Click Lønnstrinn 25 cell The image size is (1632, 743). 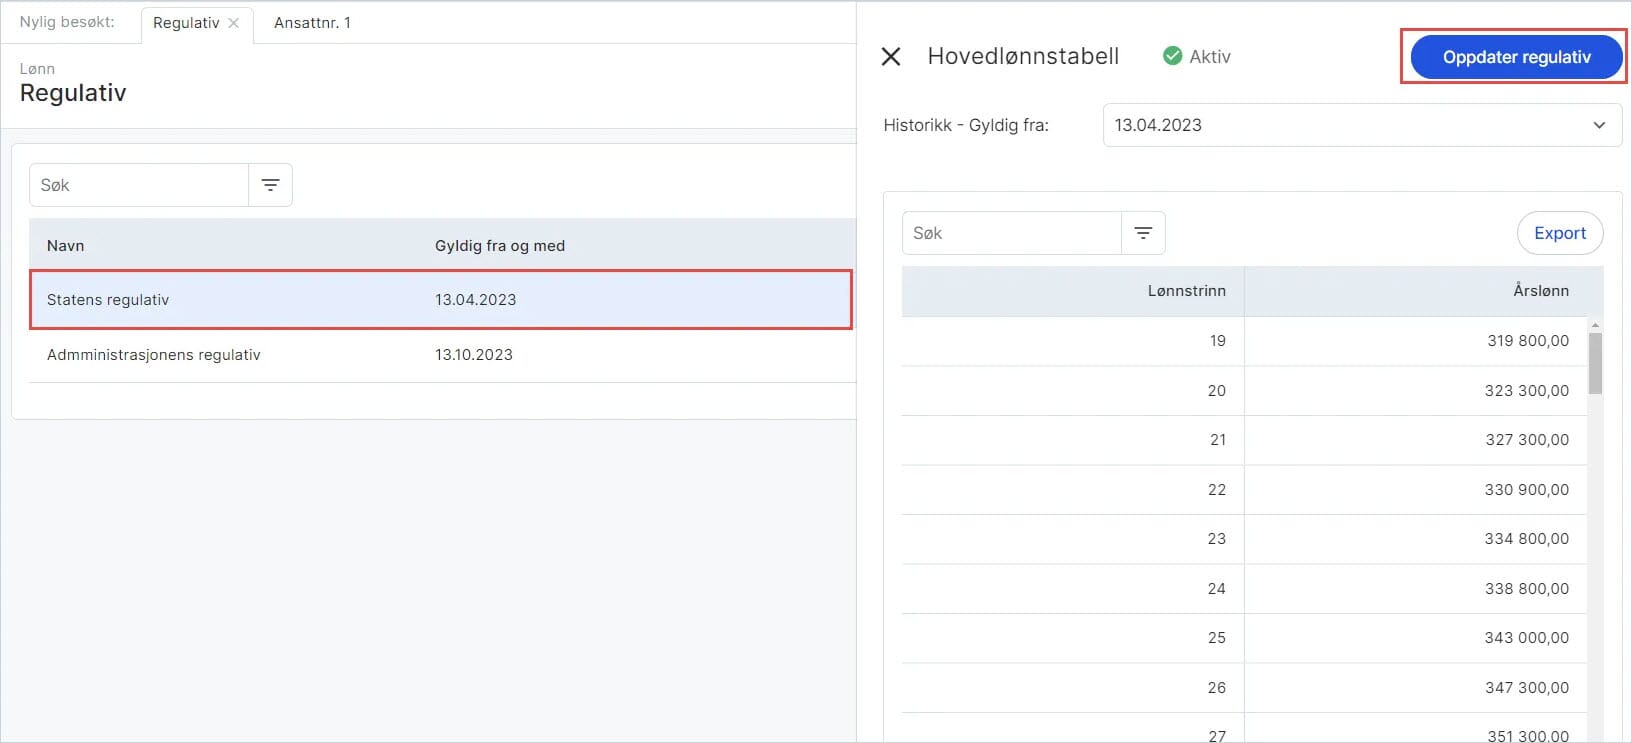coord(1073,638)
